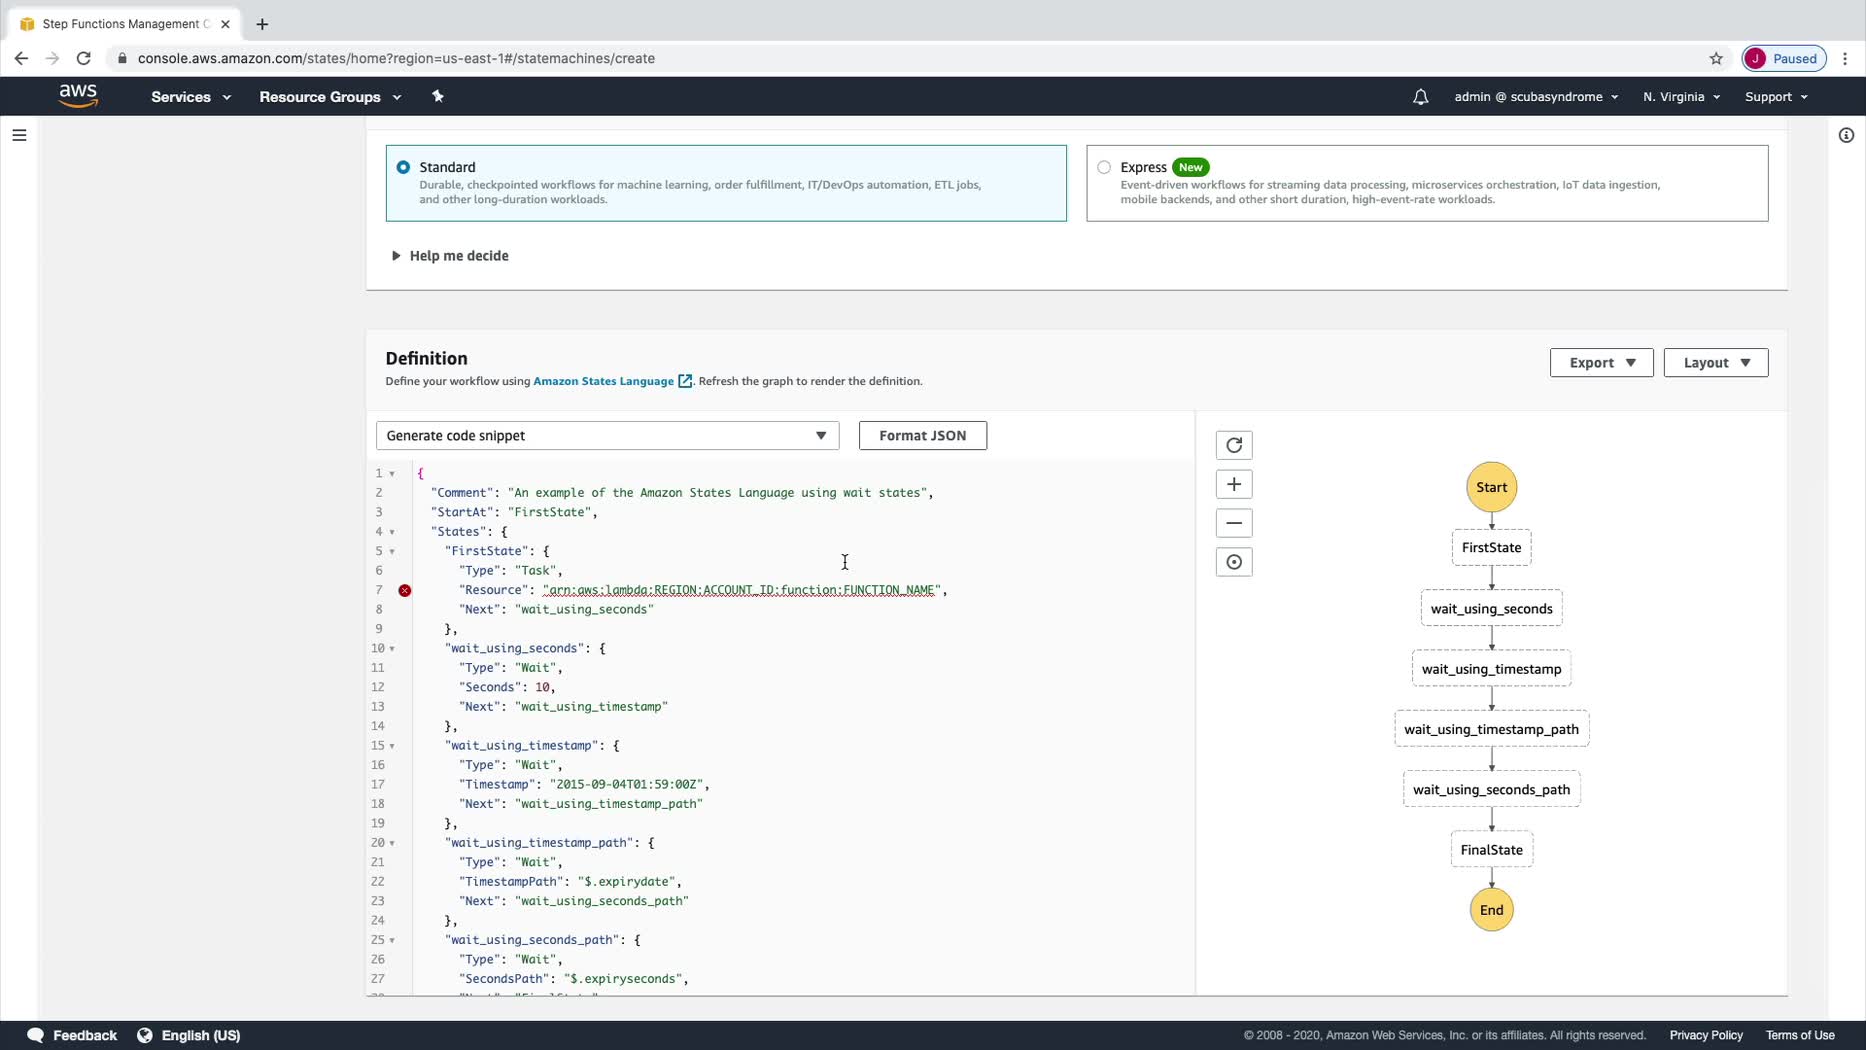1866x1050 pixels.
Task: Open the Generate code snippet dropdown
Action: coord(606,436)
